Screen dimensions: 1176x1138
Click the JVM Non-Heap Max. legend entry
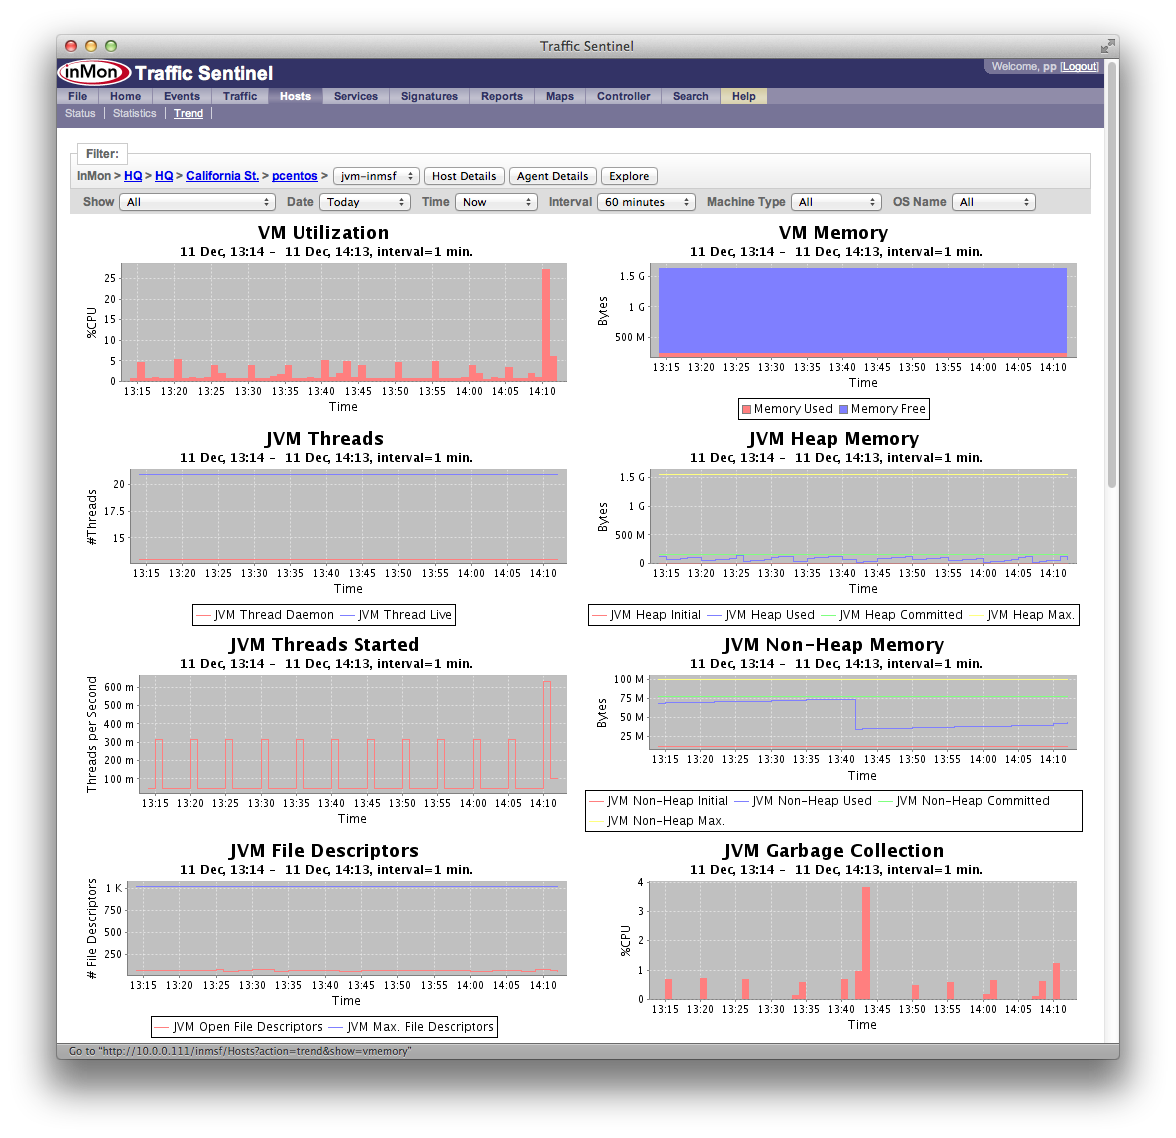[657, 821]
